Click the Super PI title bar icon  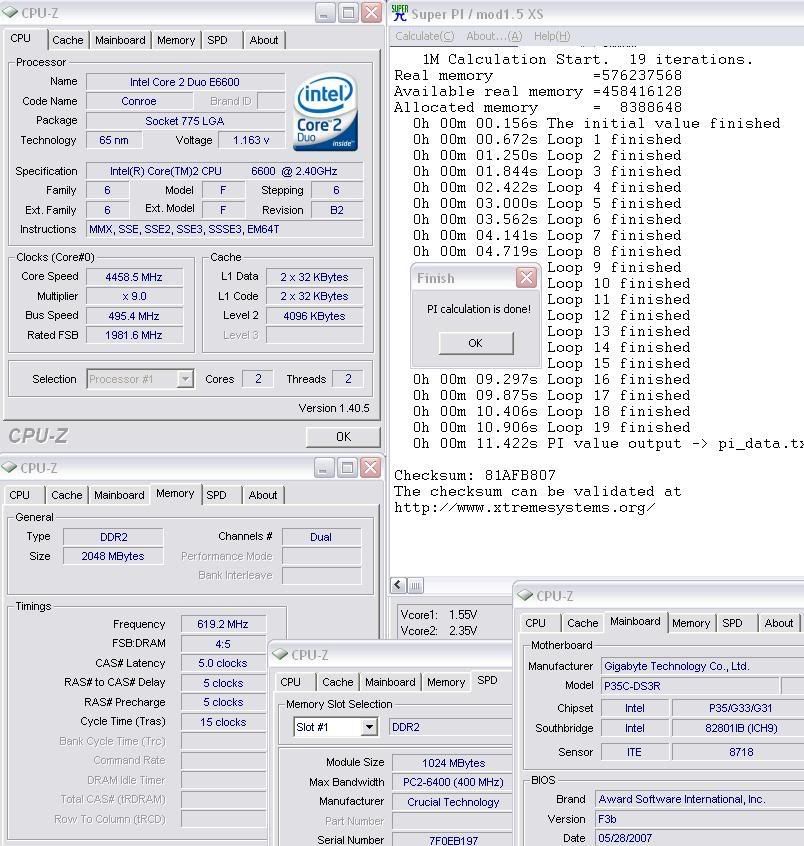point(399,13)
